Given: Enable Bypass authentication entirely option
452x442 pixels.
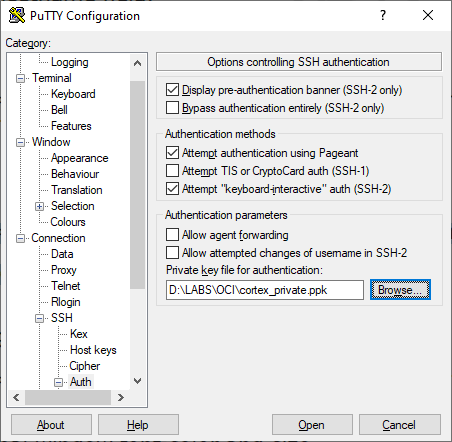Looking at the screenshot, I should (x=172, y=108).
